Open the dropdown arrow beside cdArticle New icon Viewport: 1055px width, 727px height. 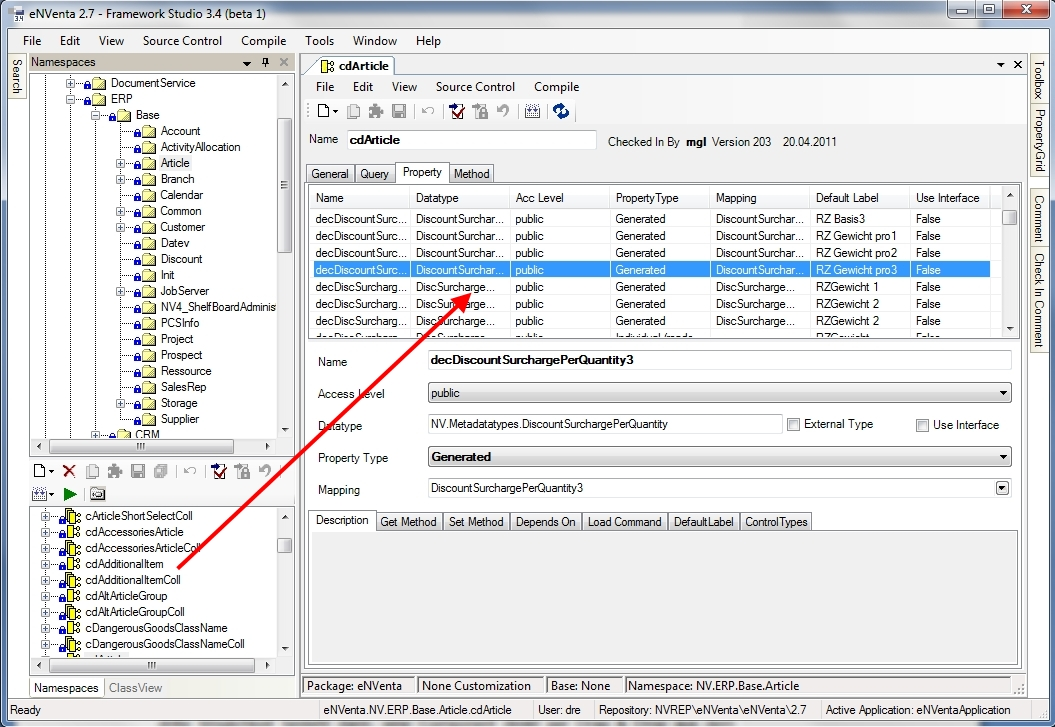click(x=335, y=112)
